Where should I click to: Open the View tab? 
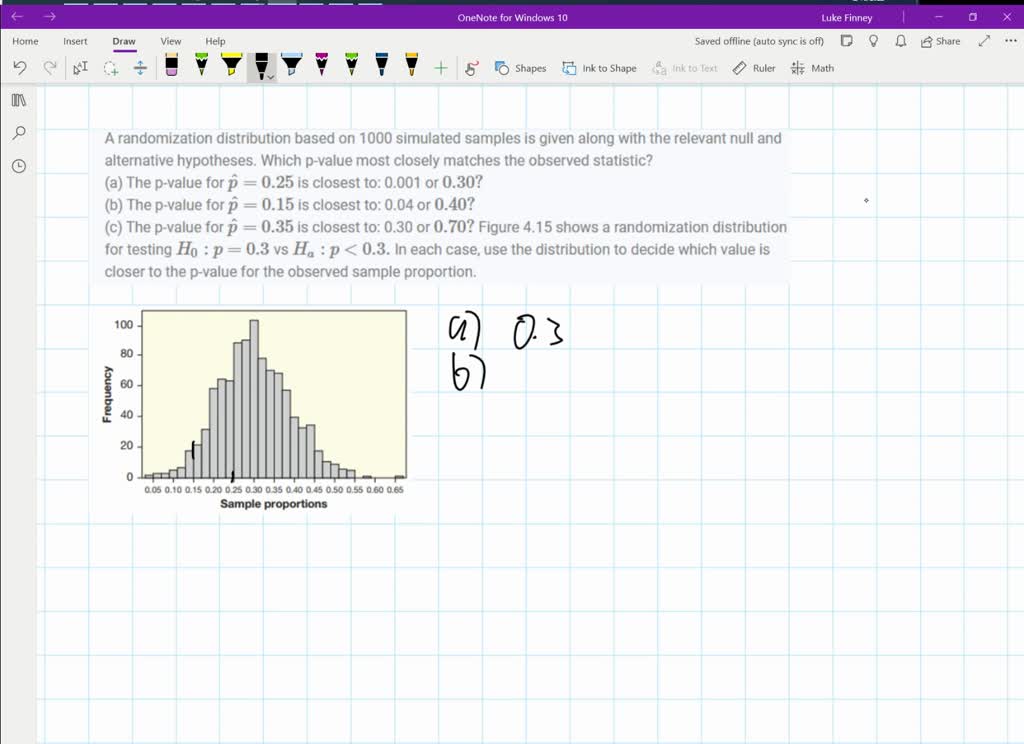pos(171,41)
